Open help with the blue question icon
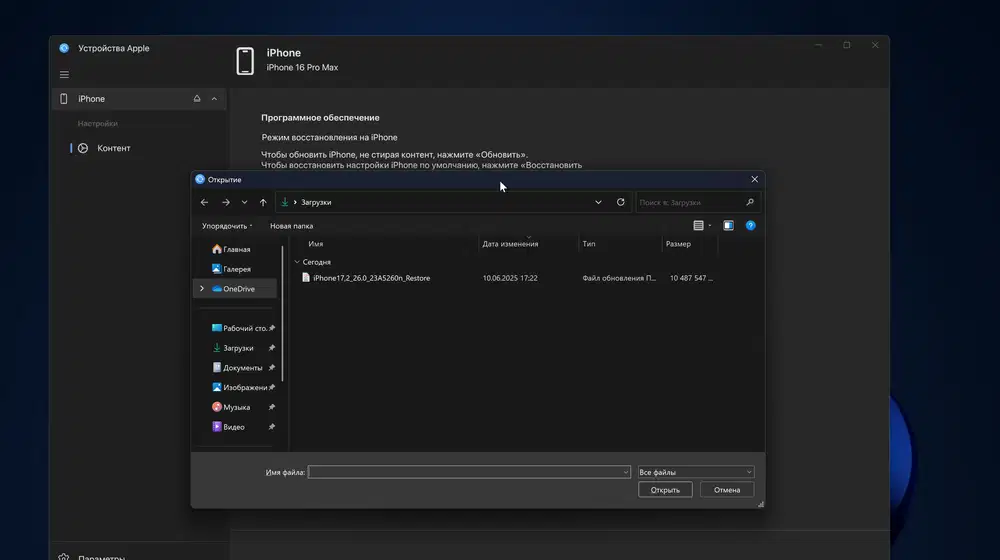Image resolution: width=1000 pixels, height=560 pixels. [x=751, y=225]
